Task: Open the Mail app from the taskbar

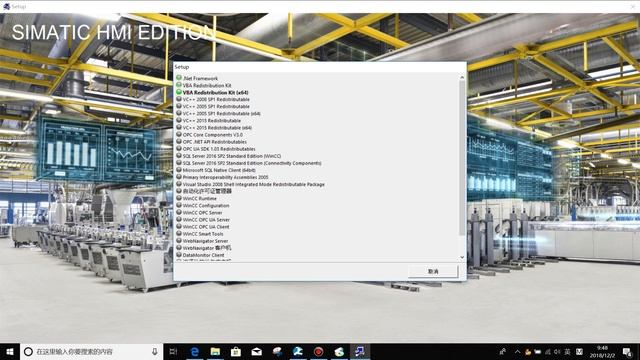Action: [x=257, y=351]
